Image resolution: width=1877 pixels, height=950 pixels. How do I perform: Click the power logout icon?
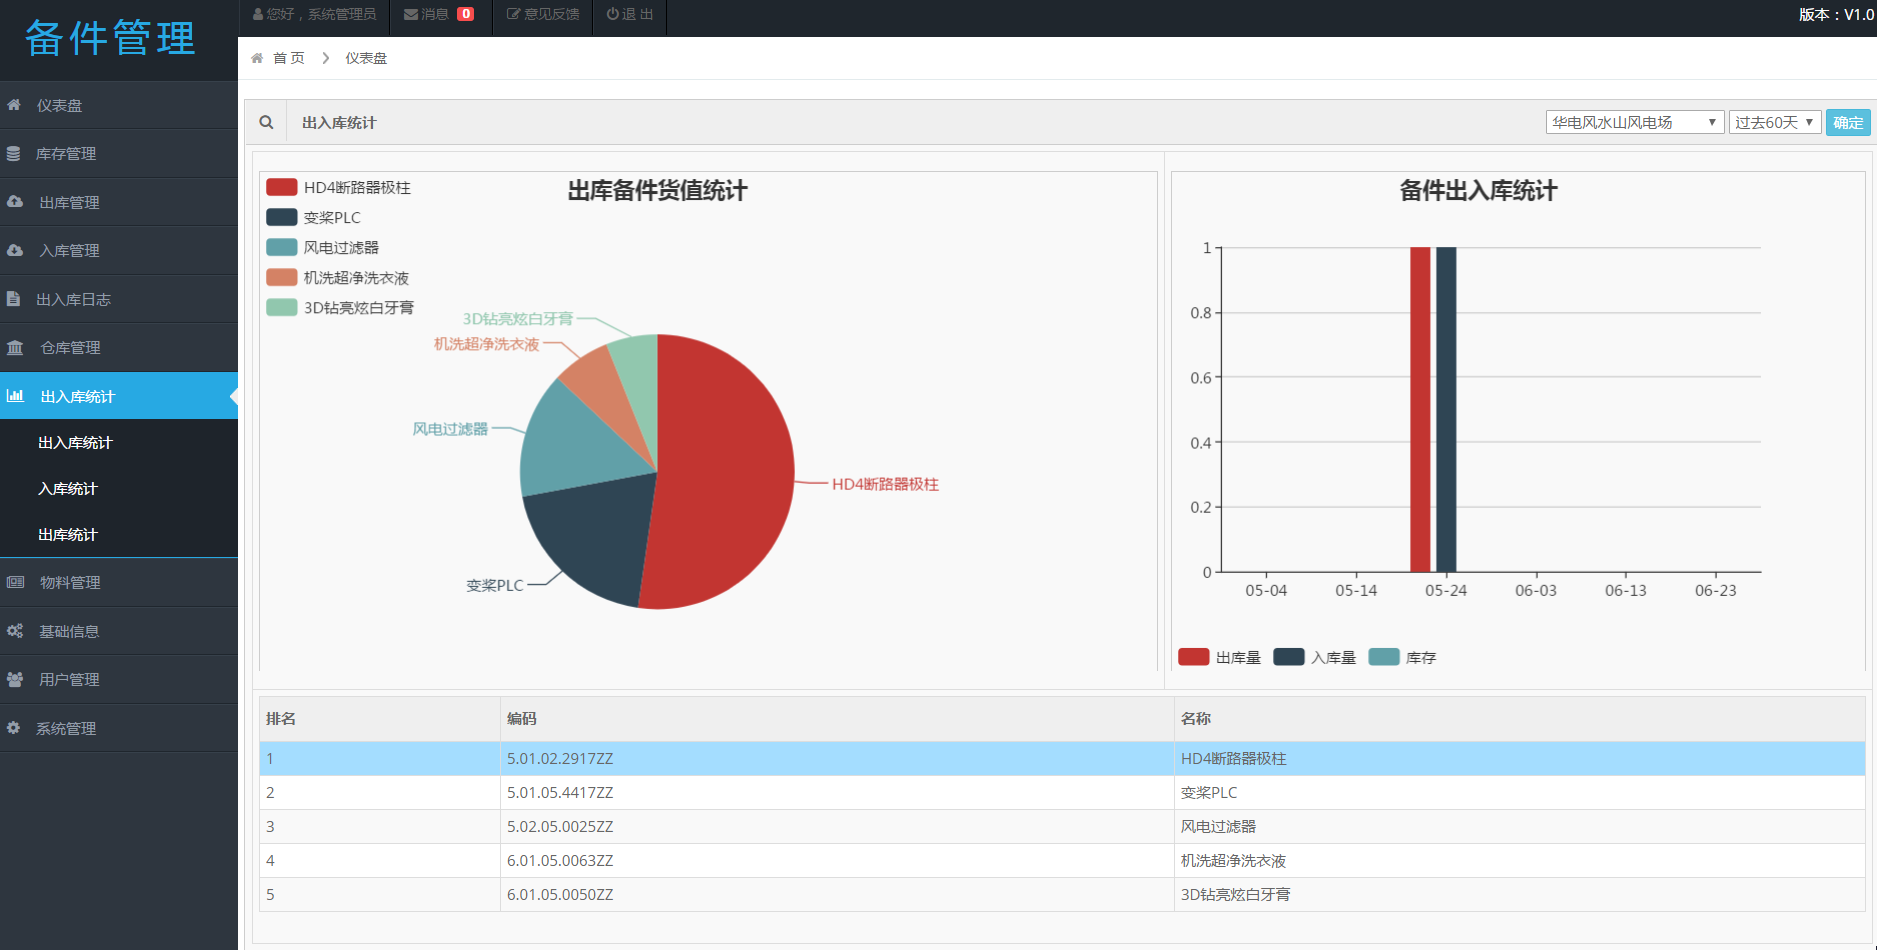tap(612, 14)
